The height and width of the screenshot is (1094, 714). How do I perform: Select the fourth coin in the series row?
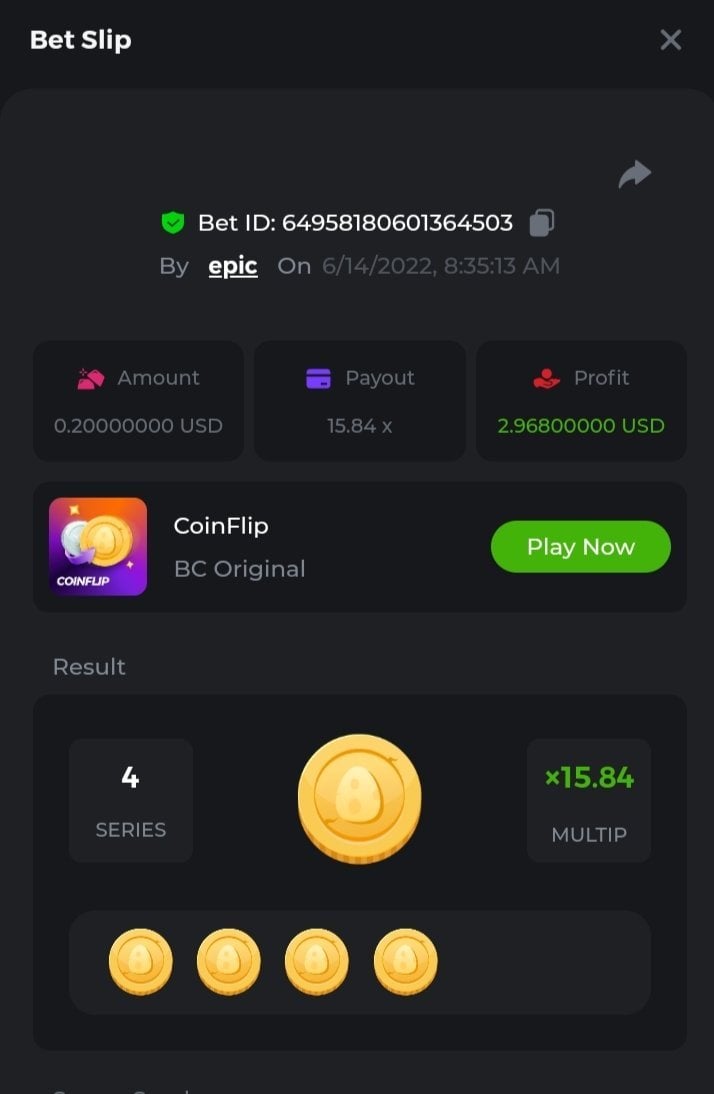(x=405, y=961)
